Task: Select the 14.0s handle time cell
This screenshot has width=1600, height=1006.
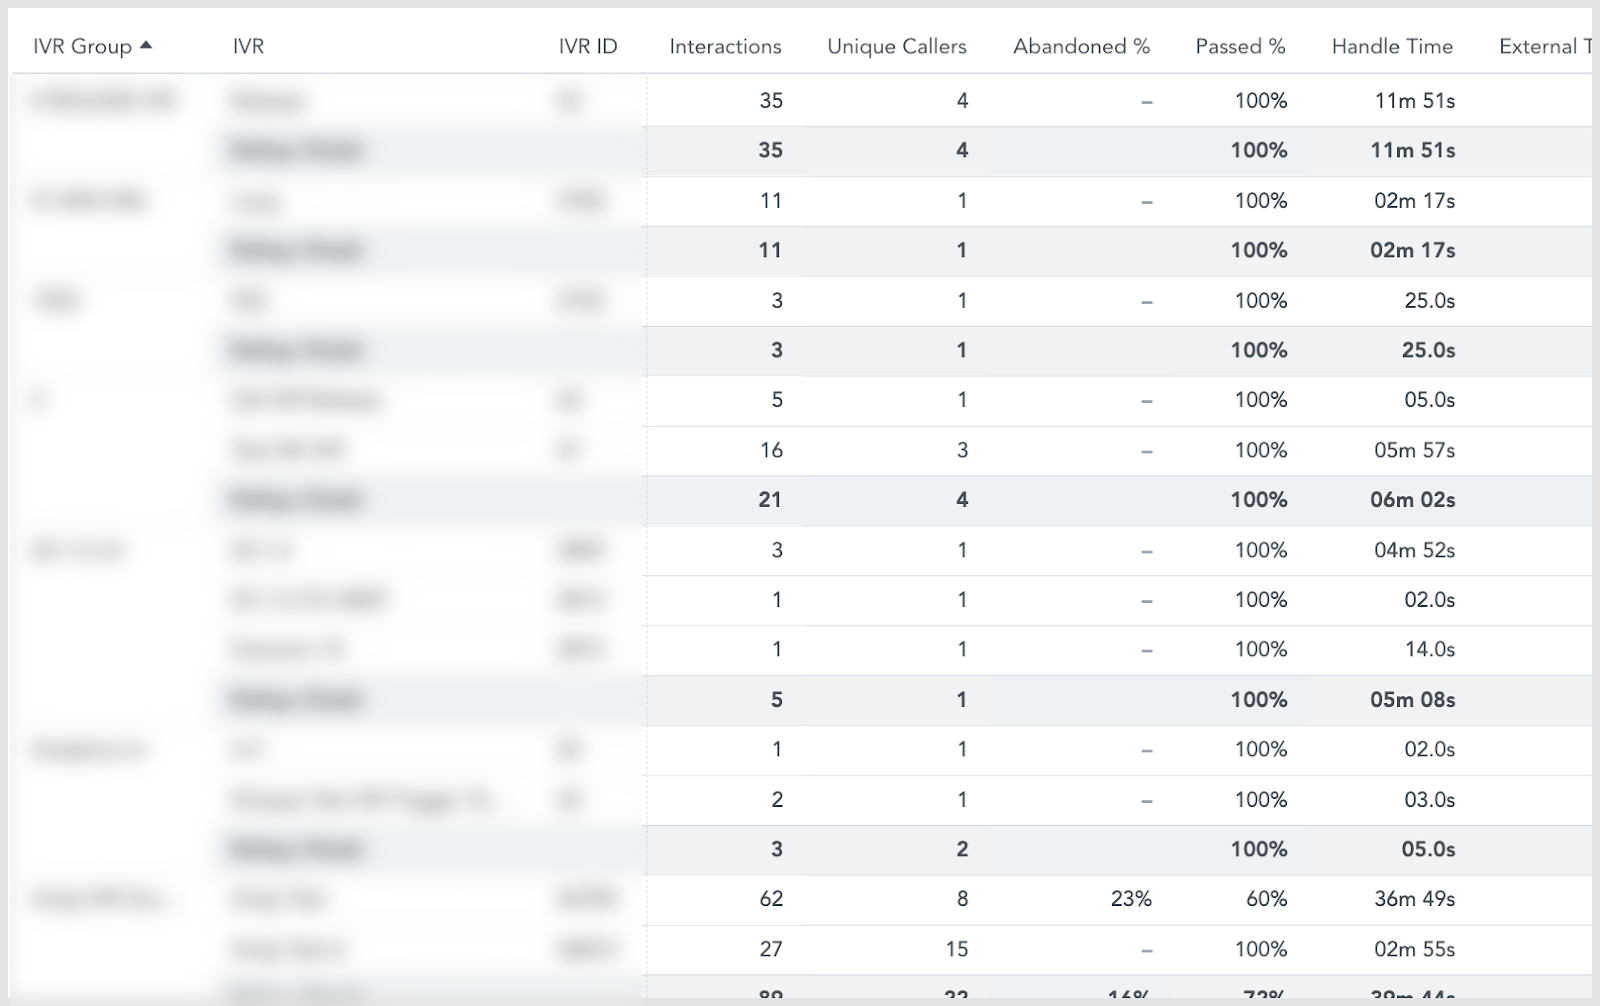Action: point(1429,650)
